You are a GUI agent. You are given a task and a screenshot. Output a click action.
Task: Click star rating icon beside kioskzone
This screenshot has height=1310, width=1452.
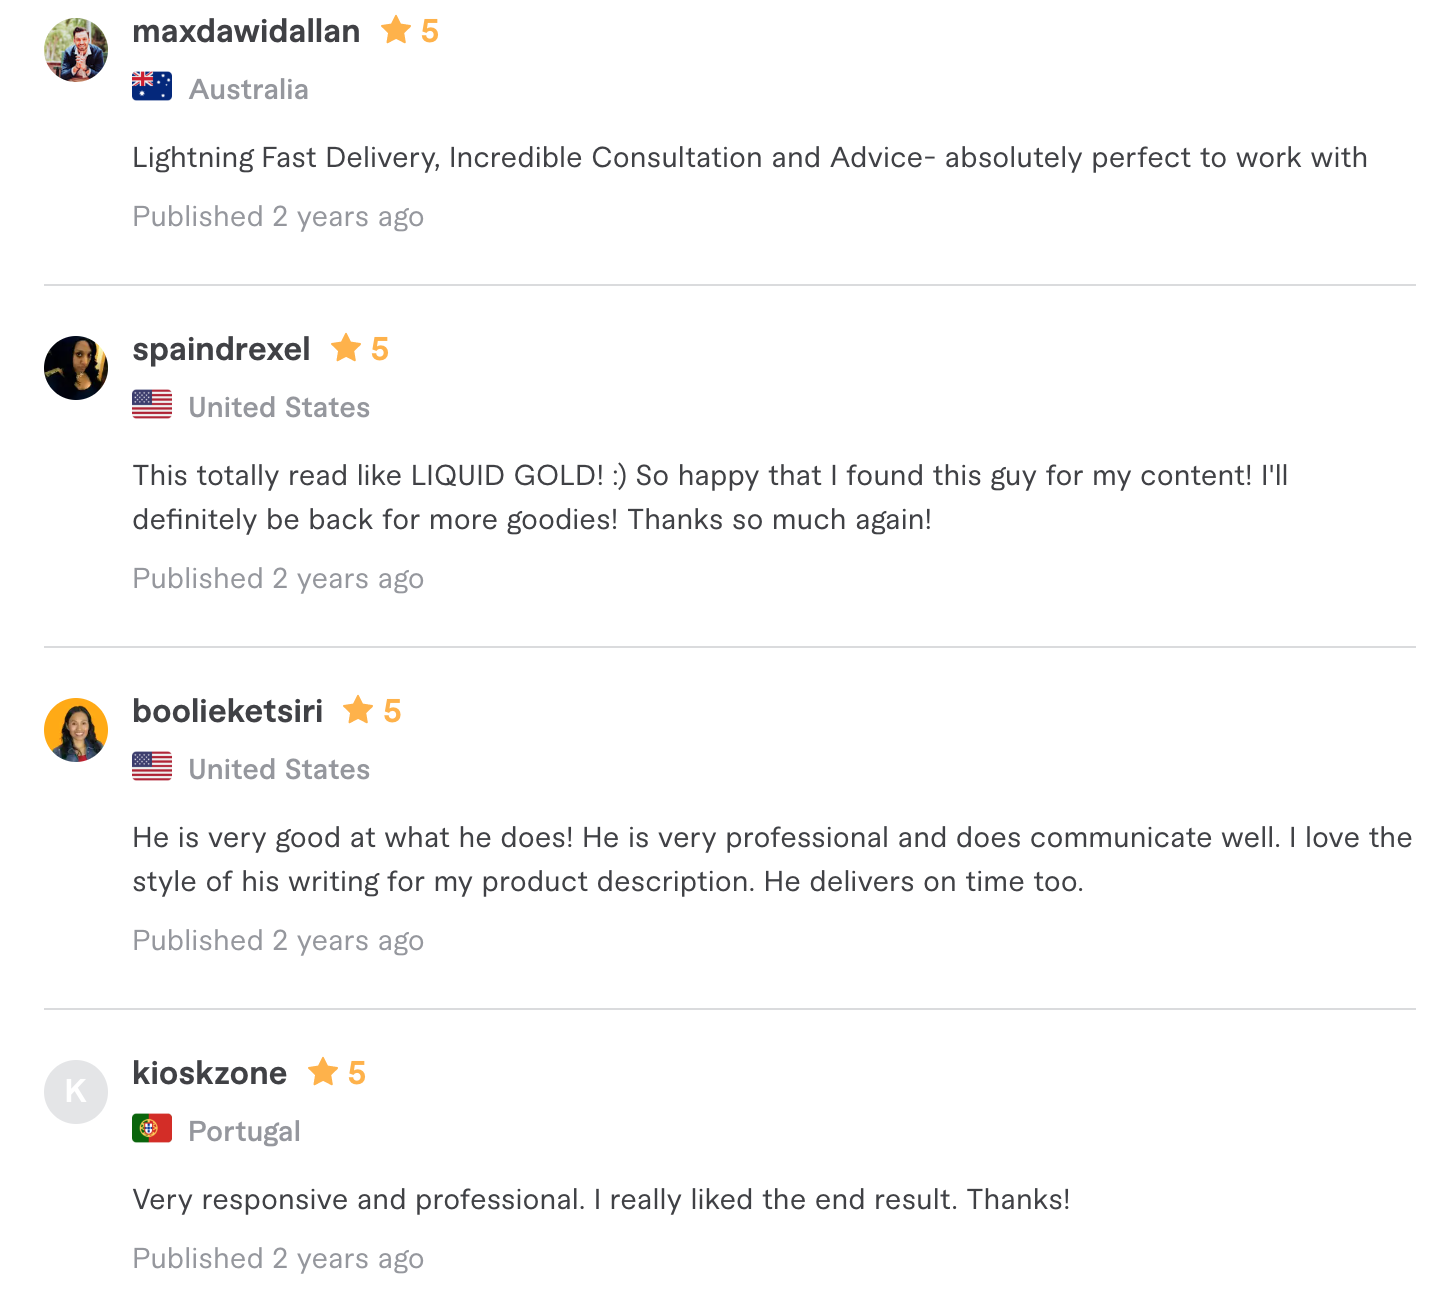point(323,1072)
